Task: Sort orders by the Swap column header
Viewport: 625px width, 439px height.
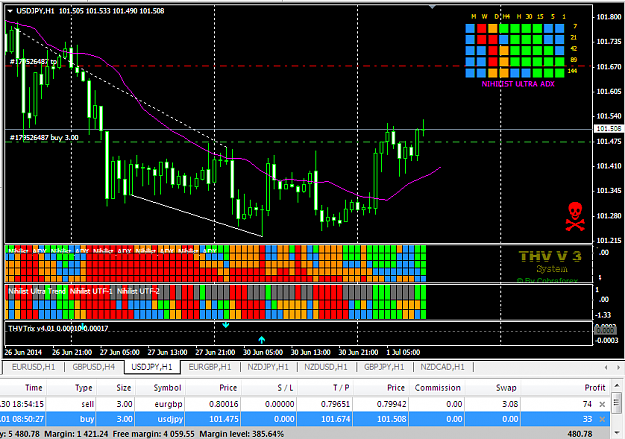Action: 506,388
